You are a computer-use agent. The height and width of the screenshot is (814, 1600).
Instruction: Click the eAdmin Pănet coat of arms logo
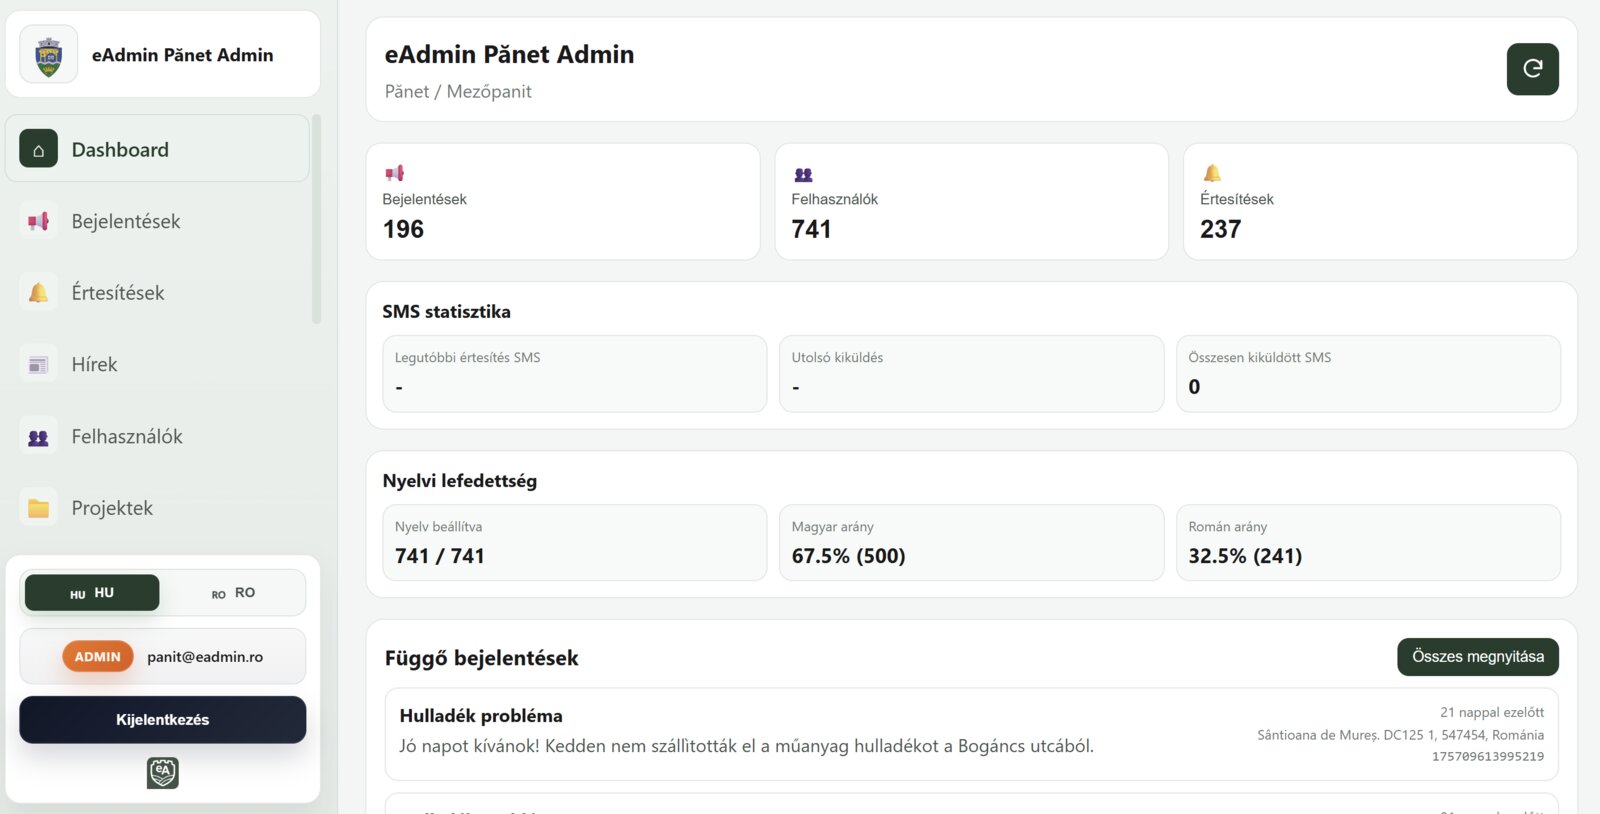48,55
